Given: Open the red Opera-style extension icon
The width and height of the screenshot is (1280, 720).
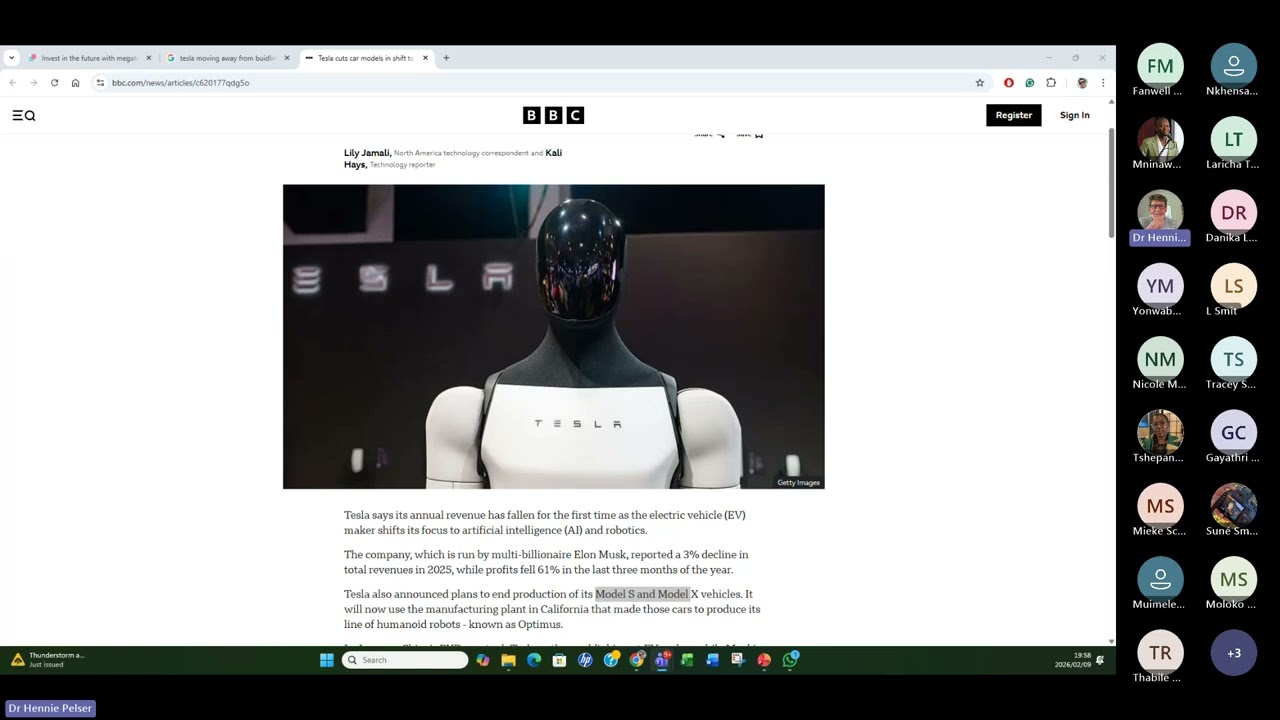Looking at the screenshot, I should click(x=1009, y=83).
